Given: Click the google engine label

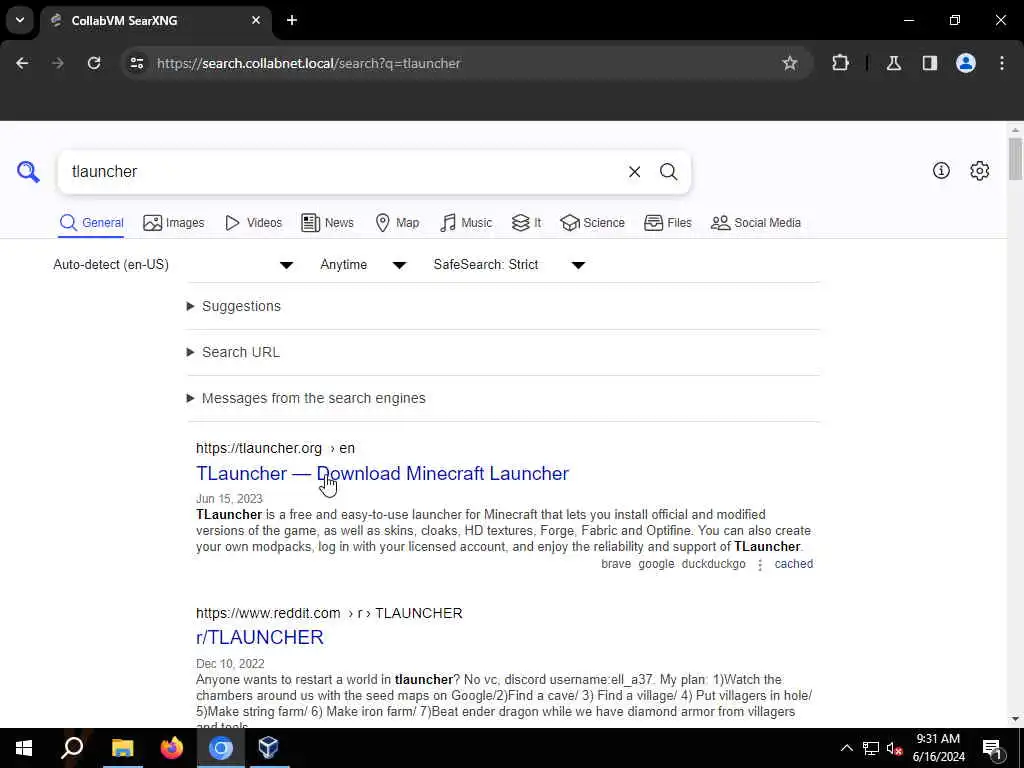Looking at the screenshot, I should tap(656, 564).
